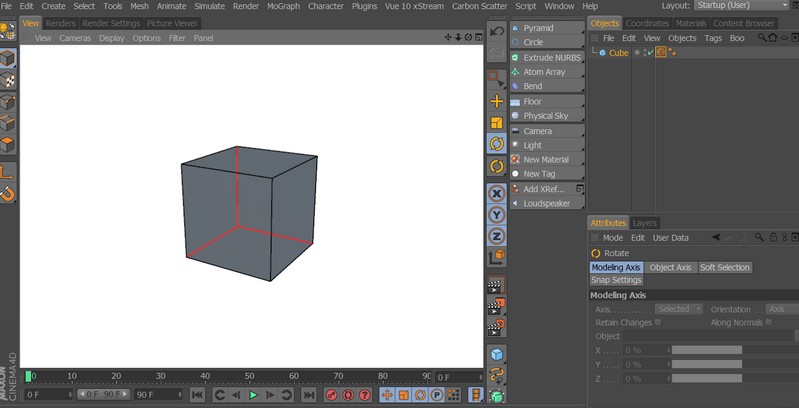Open the Orientation dropdown

click(x=783, y=309)
